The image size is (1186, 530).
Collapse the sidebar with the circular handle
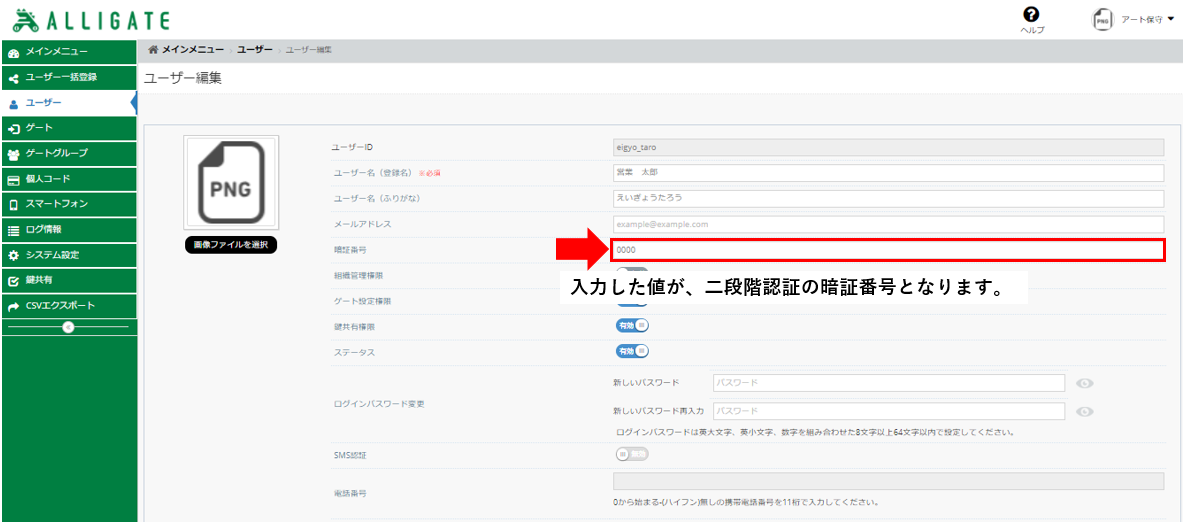68,327
